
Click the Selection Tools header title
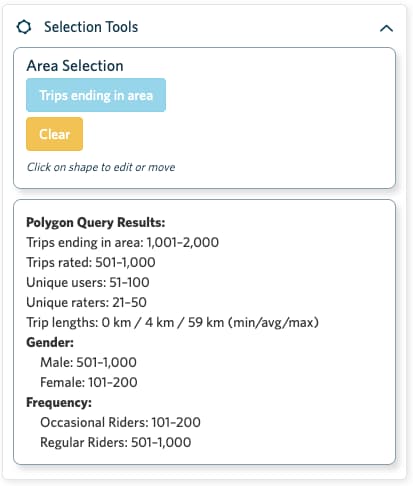91,27
